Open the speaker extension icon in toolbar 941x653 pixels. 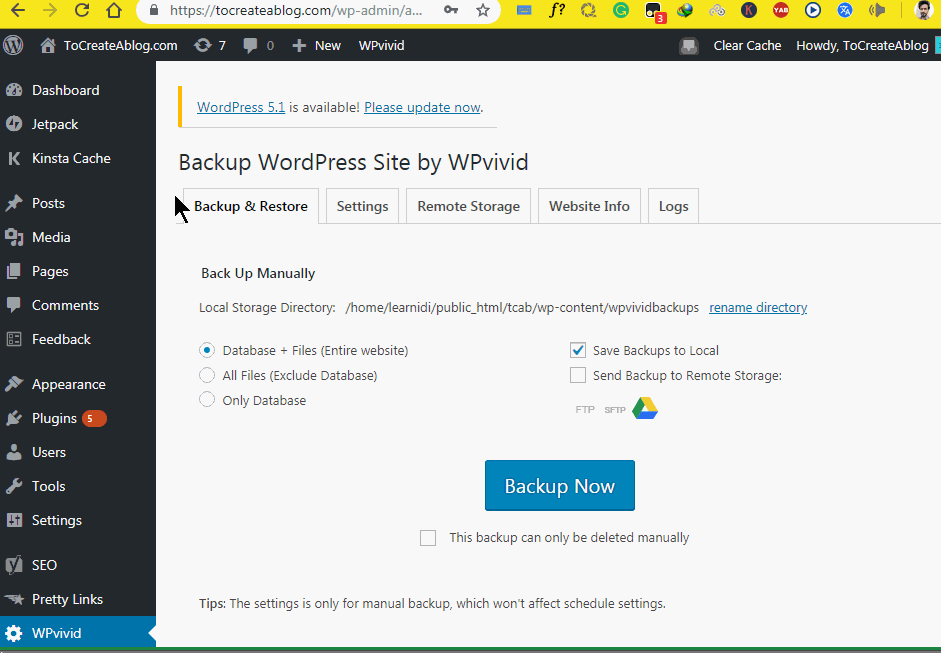[x=877, y=10]
